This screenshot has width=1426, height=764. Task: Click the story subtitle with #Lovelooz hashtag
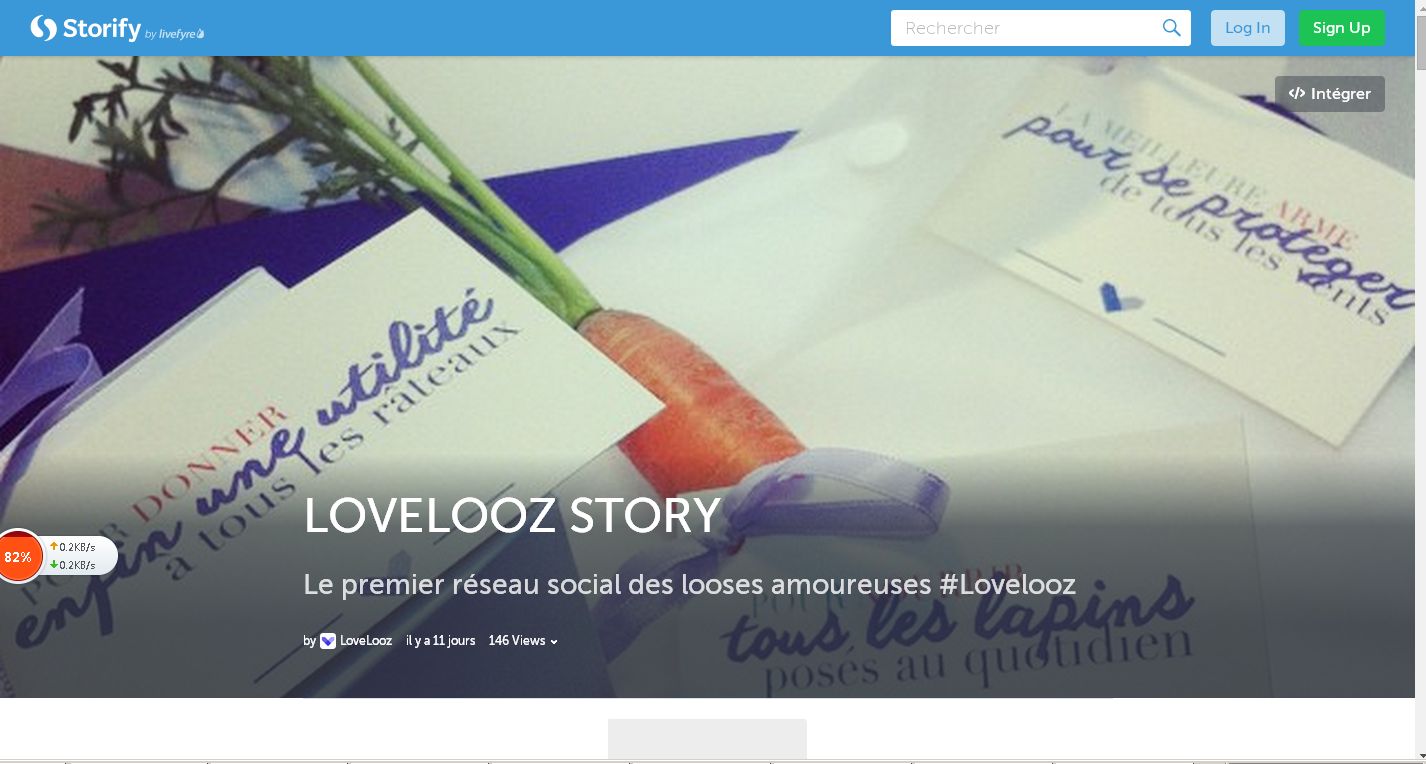point(690,585)
